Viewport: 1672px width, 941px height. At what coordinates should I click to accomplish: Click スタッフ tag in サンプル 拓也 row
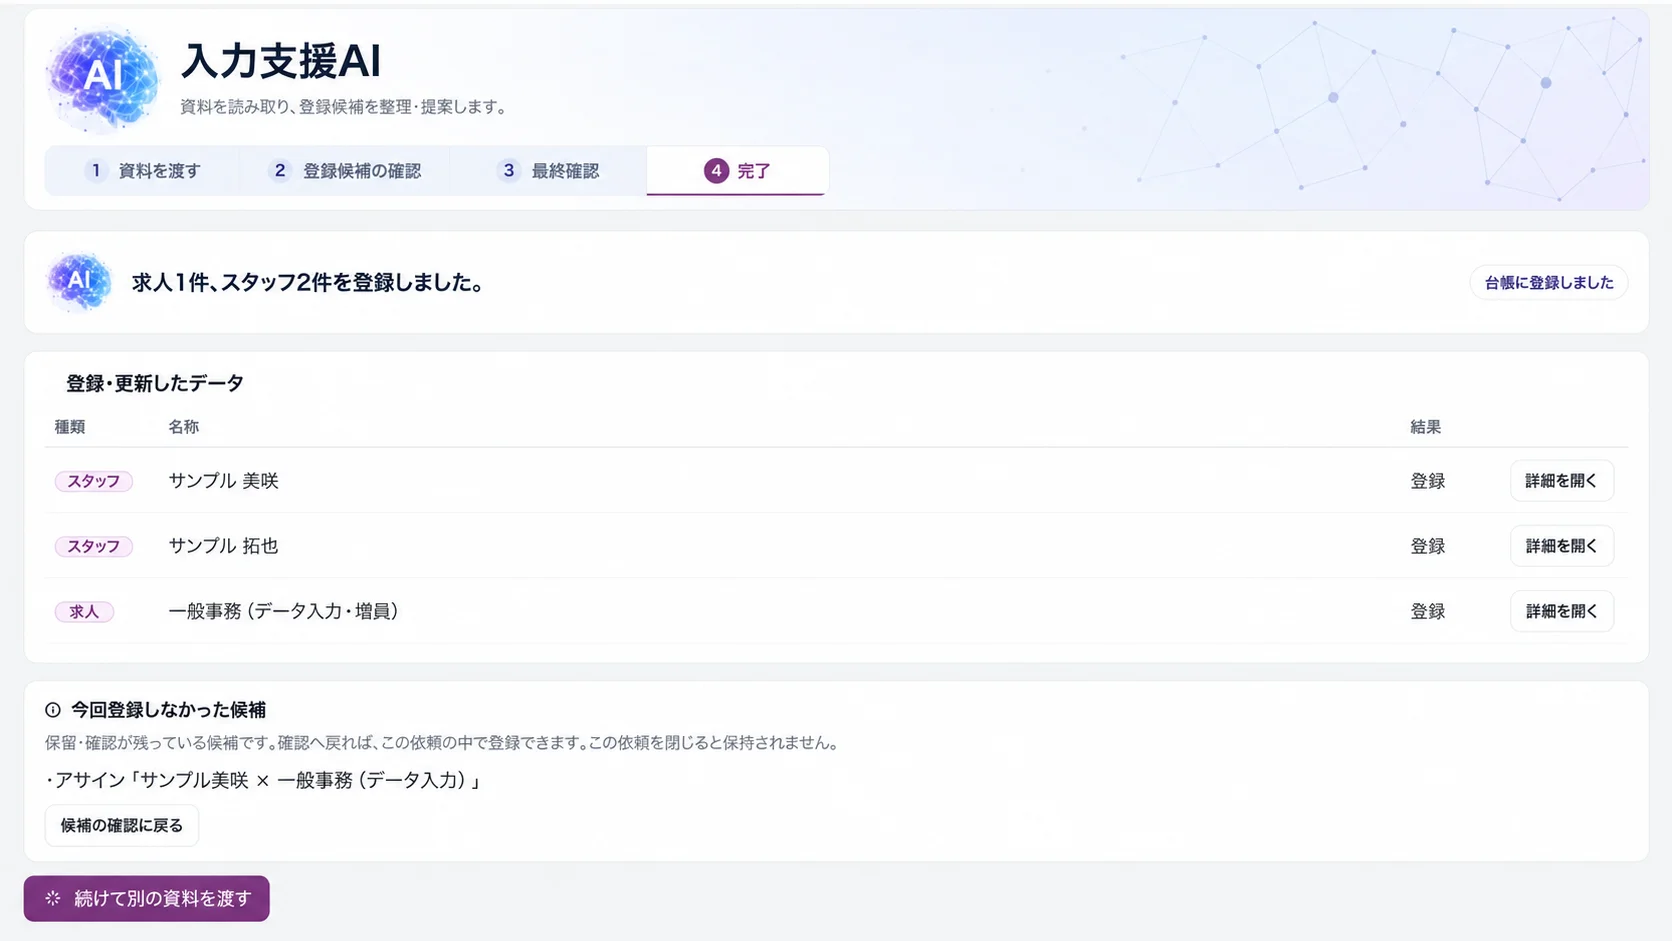coord(94,546)
